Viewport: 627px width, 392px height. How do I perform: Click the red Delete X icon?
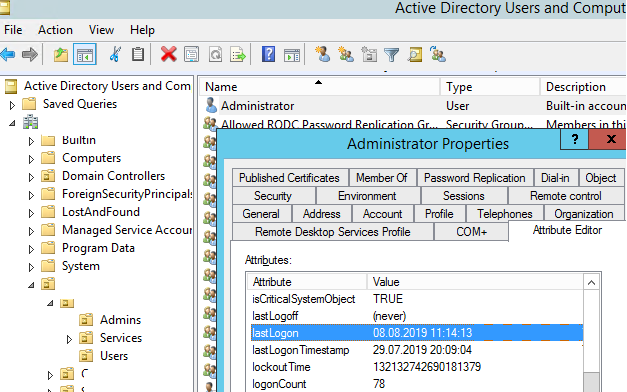coord(168,54)
